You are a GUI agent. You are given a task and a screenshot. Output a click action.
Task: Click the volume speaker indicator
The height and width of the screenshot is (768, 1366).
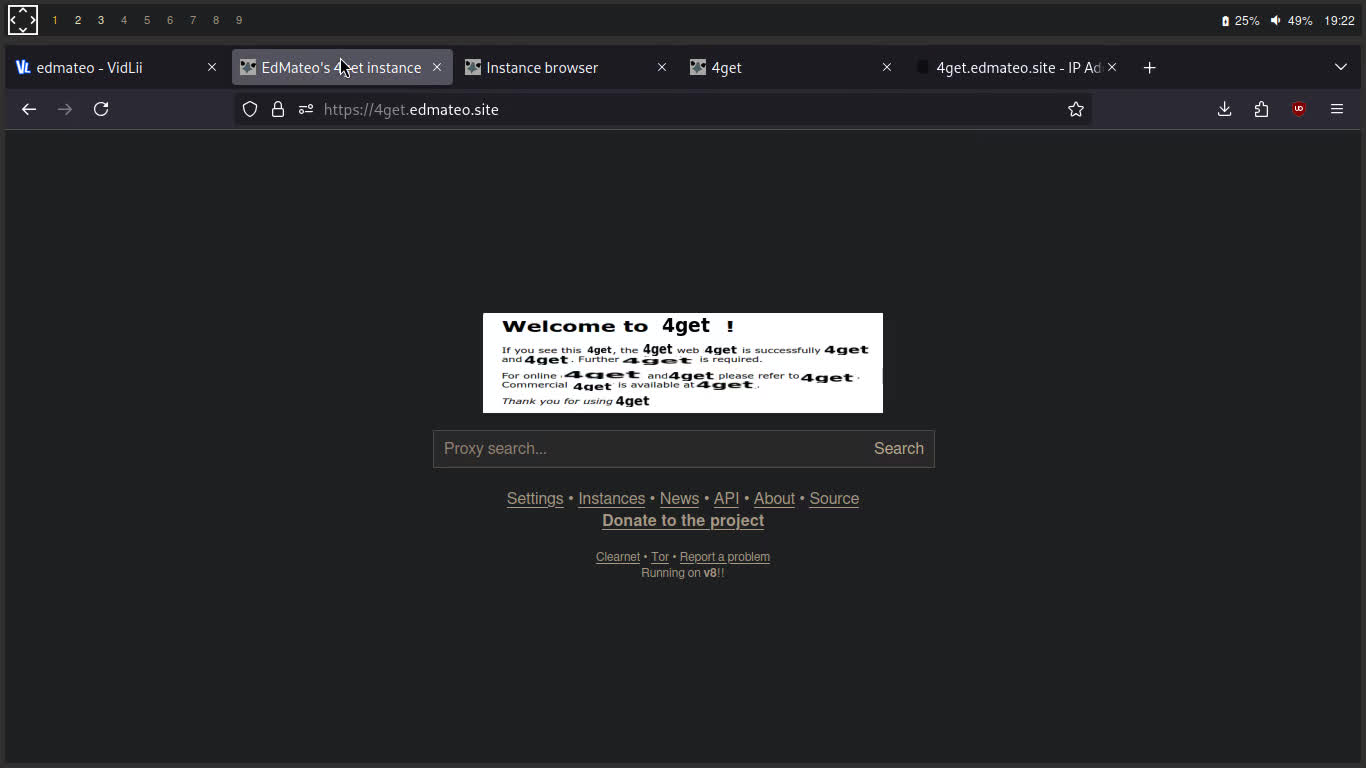pyautogui.click(x=1291, y=20)
